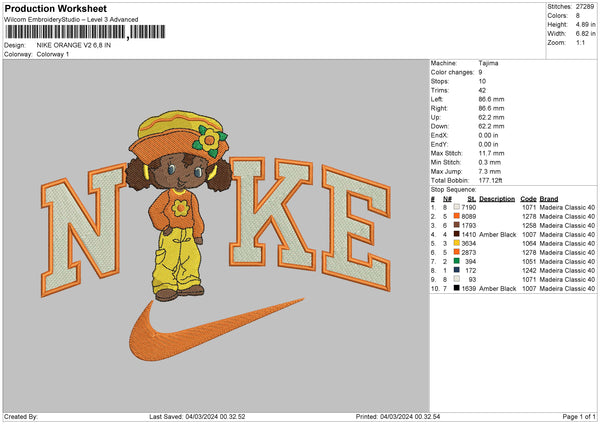Click code 1064 in the stop sequence
Screen dimensions: 600x424
click(529, 243)
